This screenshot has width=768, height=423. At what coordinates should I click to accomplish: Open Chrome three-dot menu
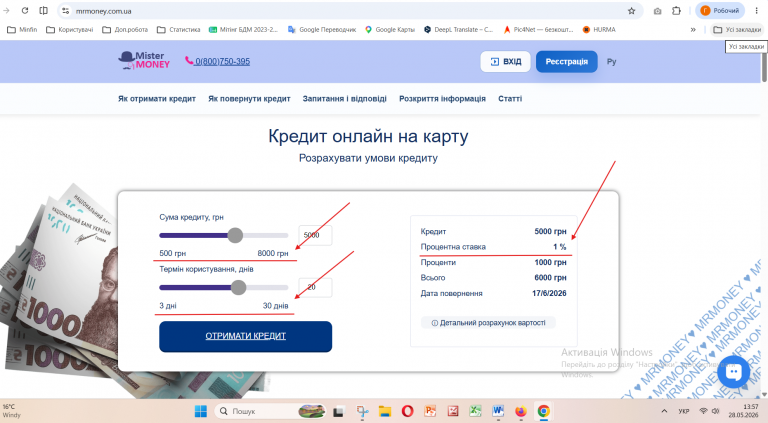[757, 11]
